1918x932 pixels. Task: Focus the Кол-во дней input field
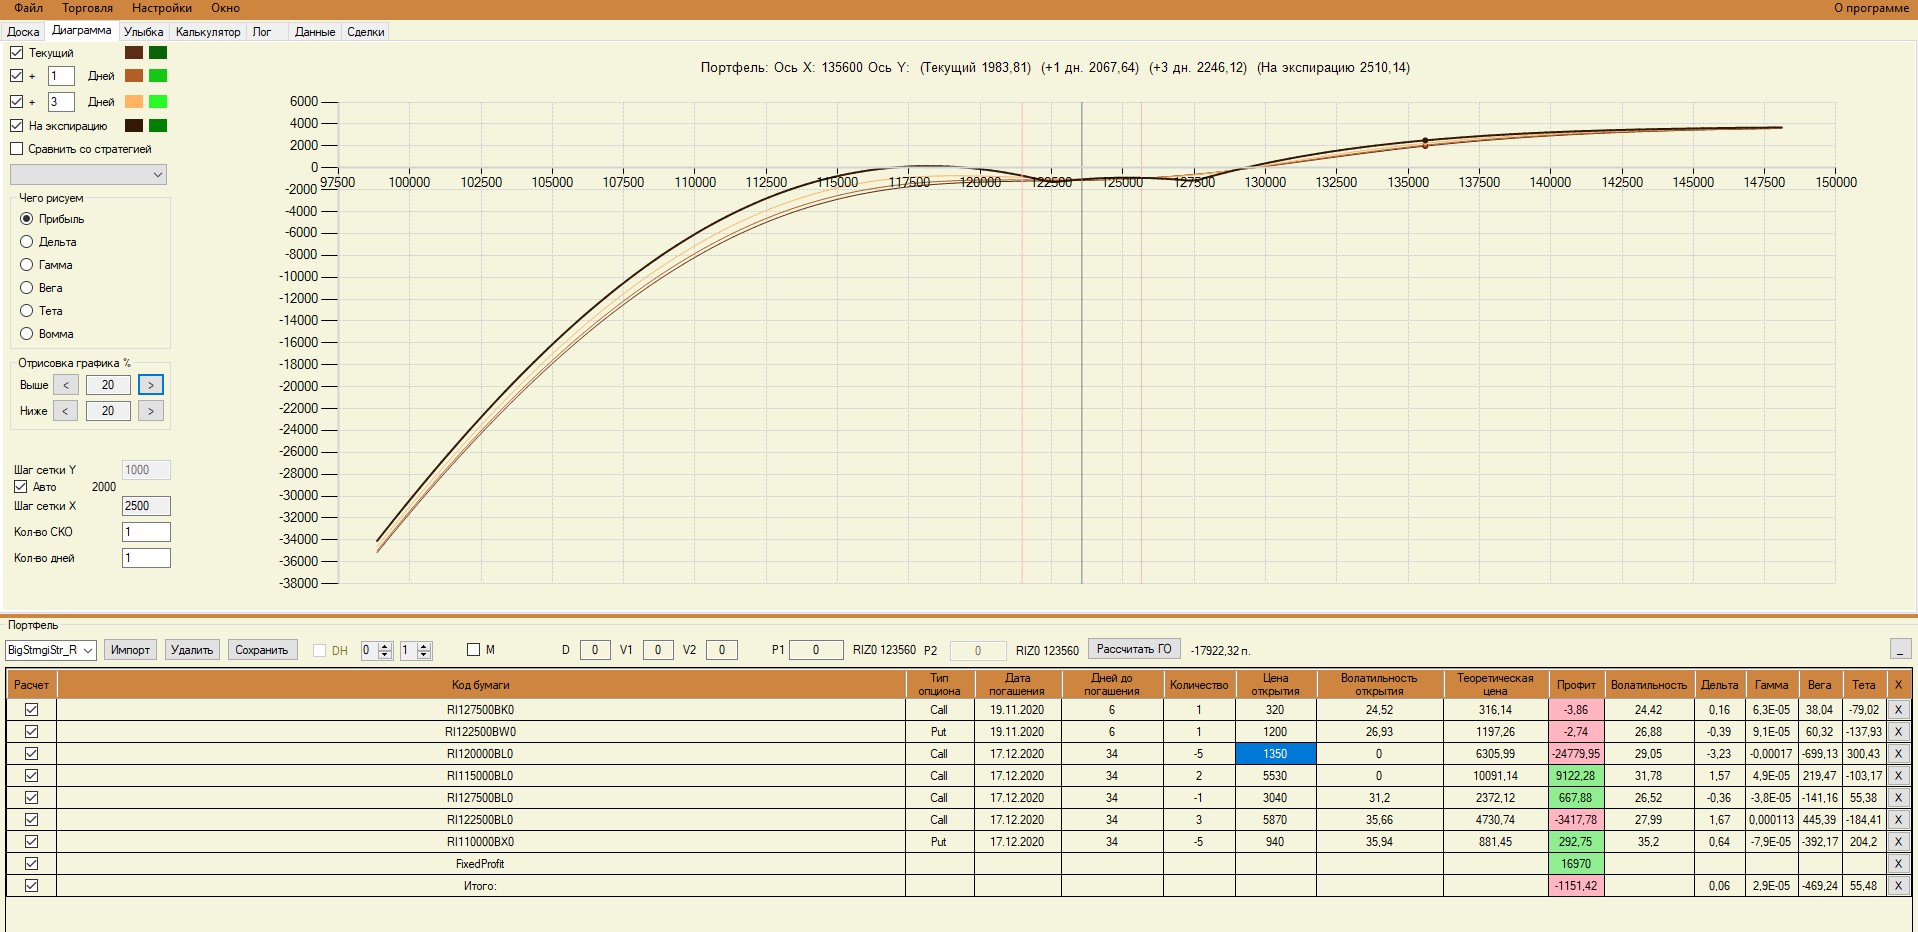tap(146, 558)
